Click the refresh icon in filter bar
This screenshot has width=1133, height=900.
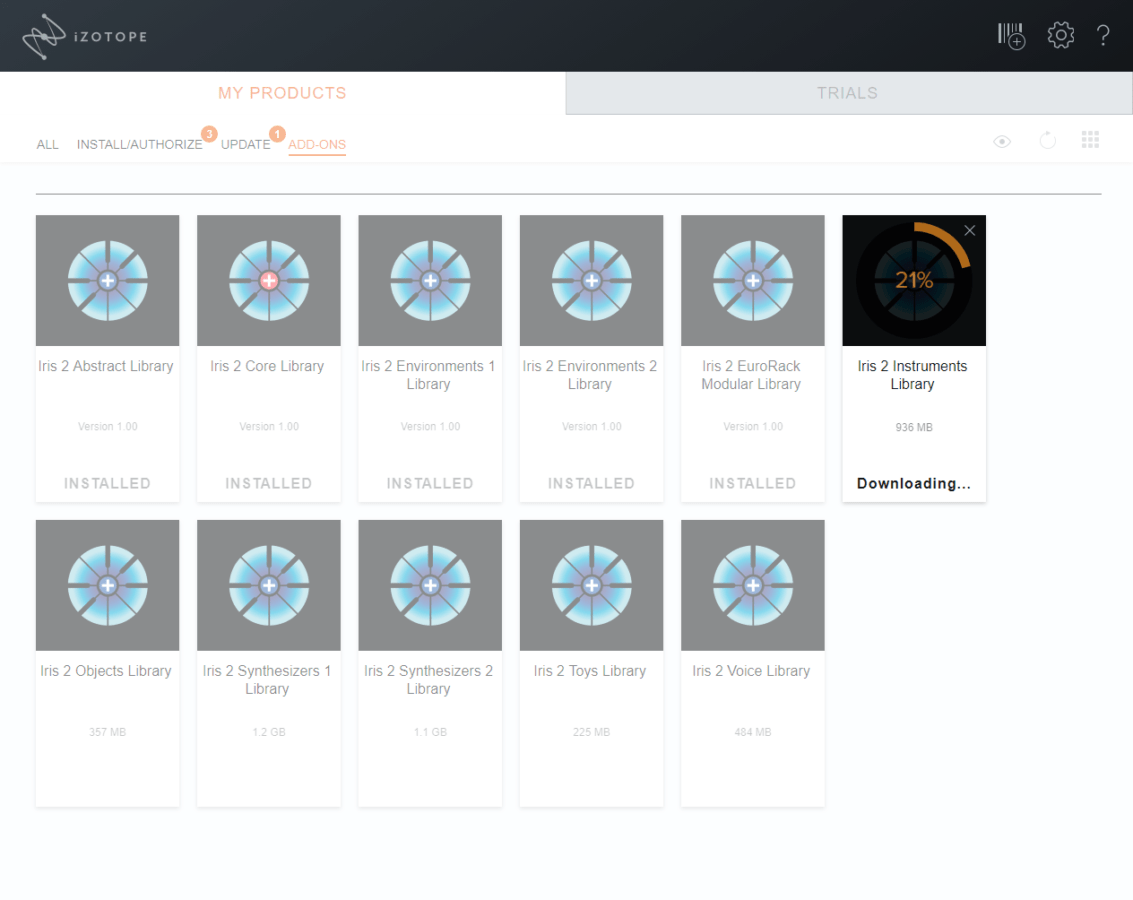point(1047,141)
